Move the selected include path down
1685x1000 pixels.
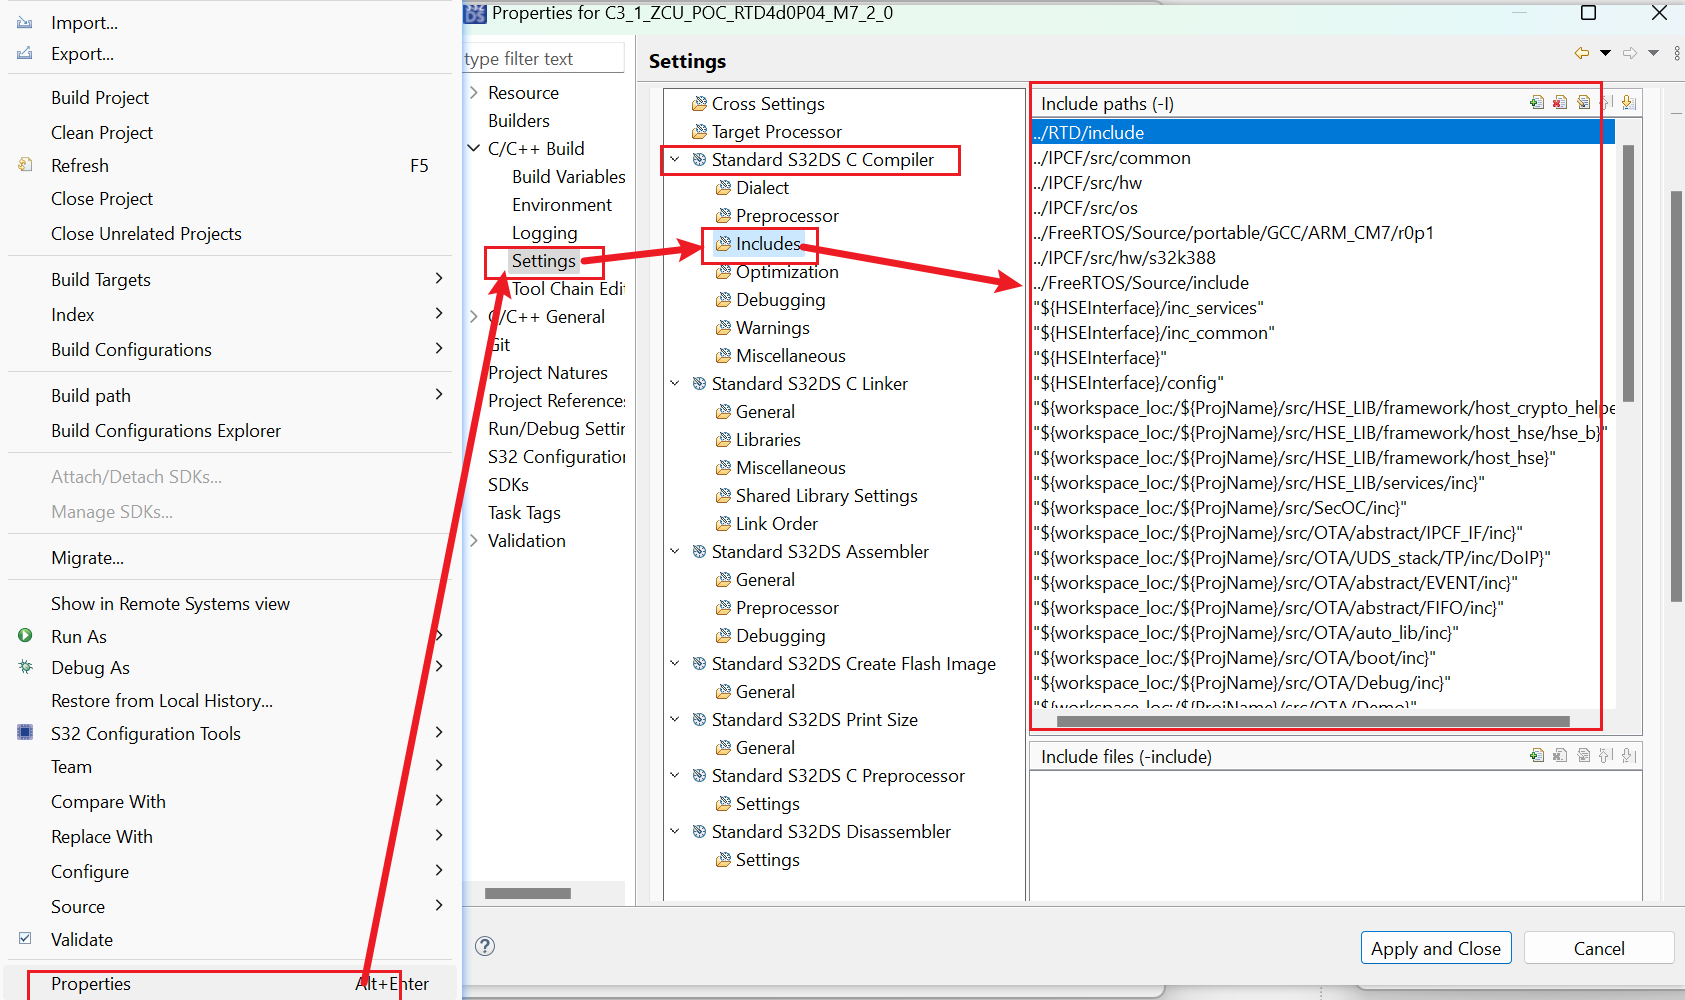pos(1628,102)
